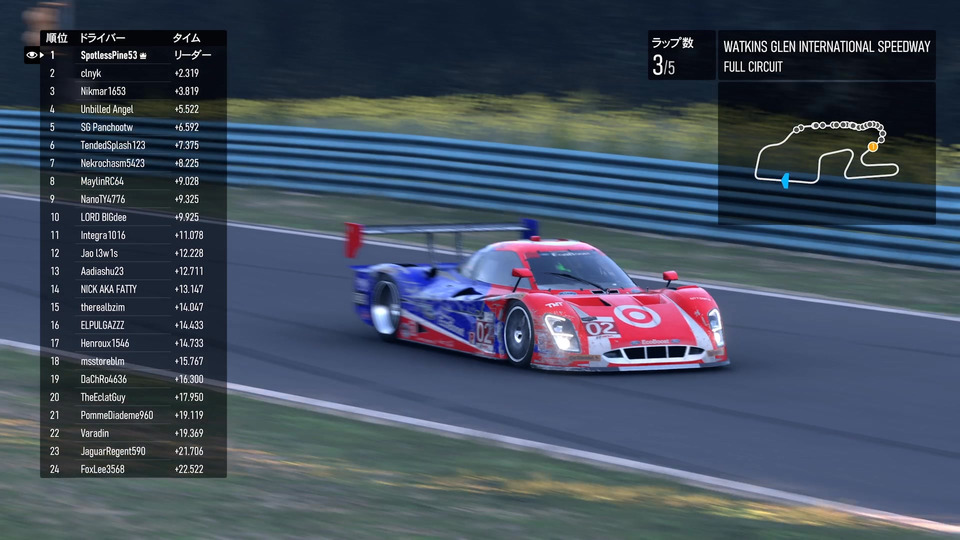Select driver TheEclatGuy row
960x540 pixels.
click(x=133, y=397)
